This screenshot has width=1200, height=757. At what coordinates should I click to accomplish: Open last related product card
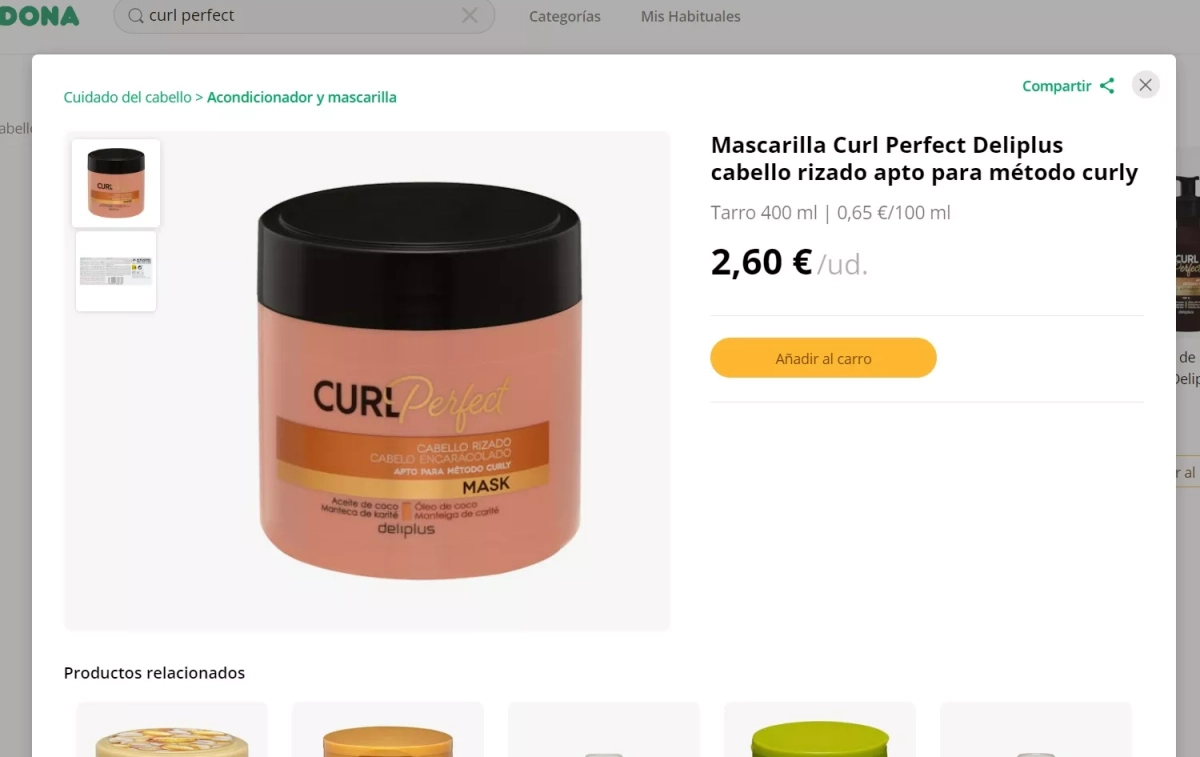coord(1036,730)
